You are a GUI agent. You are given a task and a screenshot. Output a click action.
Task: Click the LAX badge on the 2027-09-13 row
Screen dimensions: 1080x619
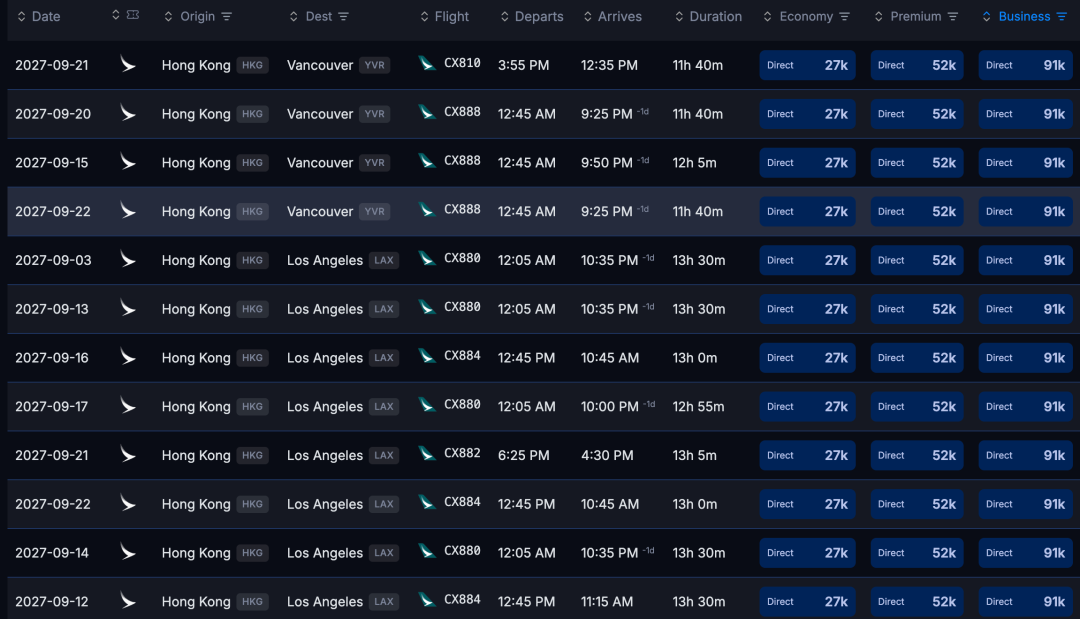click(x=384, y=309)
